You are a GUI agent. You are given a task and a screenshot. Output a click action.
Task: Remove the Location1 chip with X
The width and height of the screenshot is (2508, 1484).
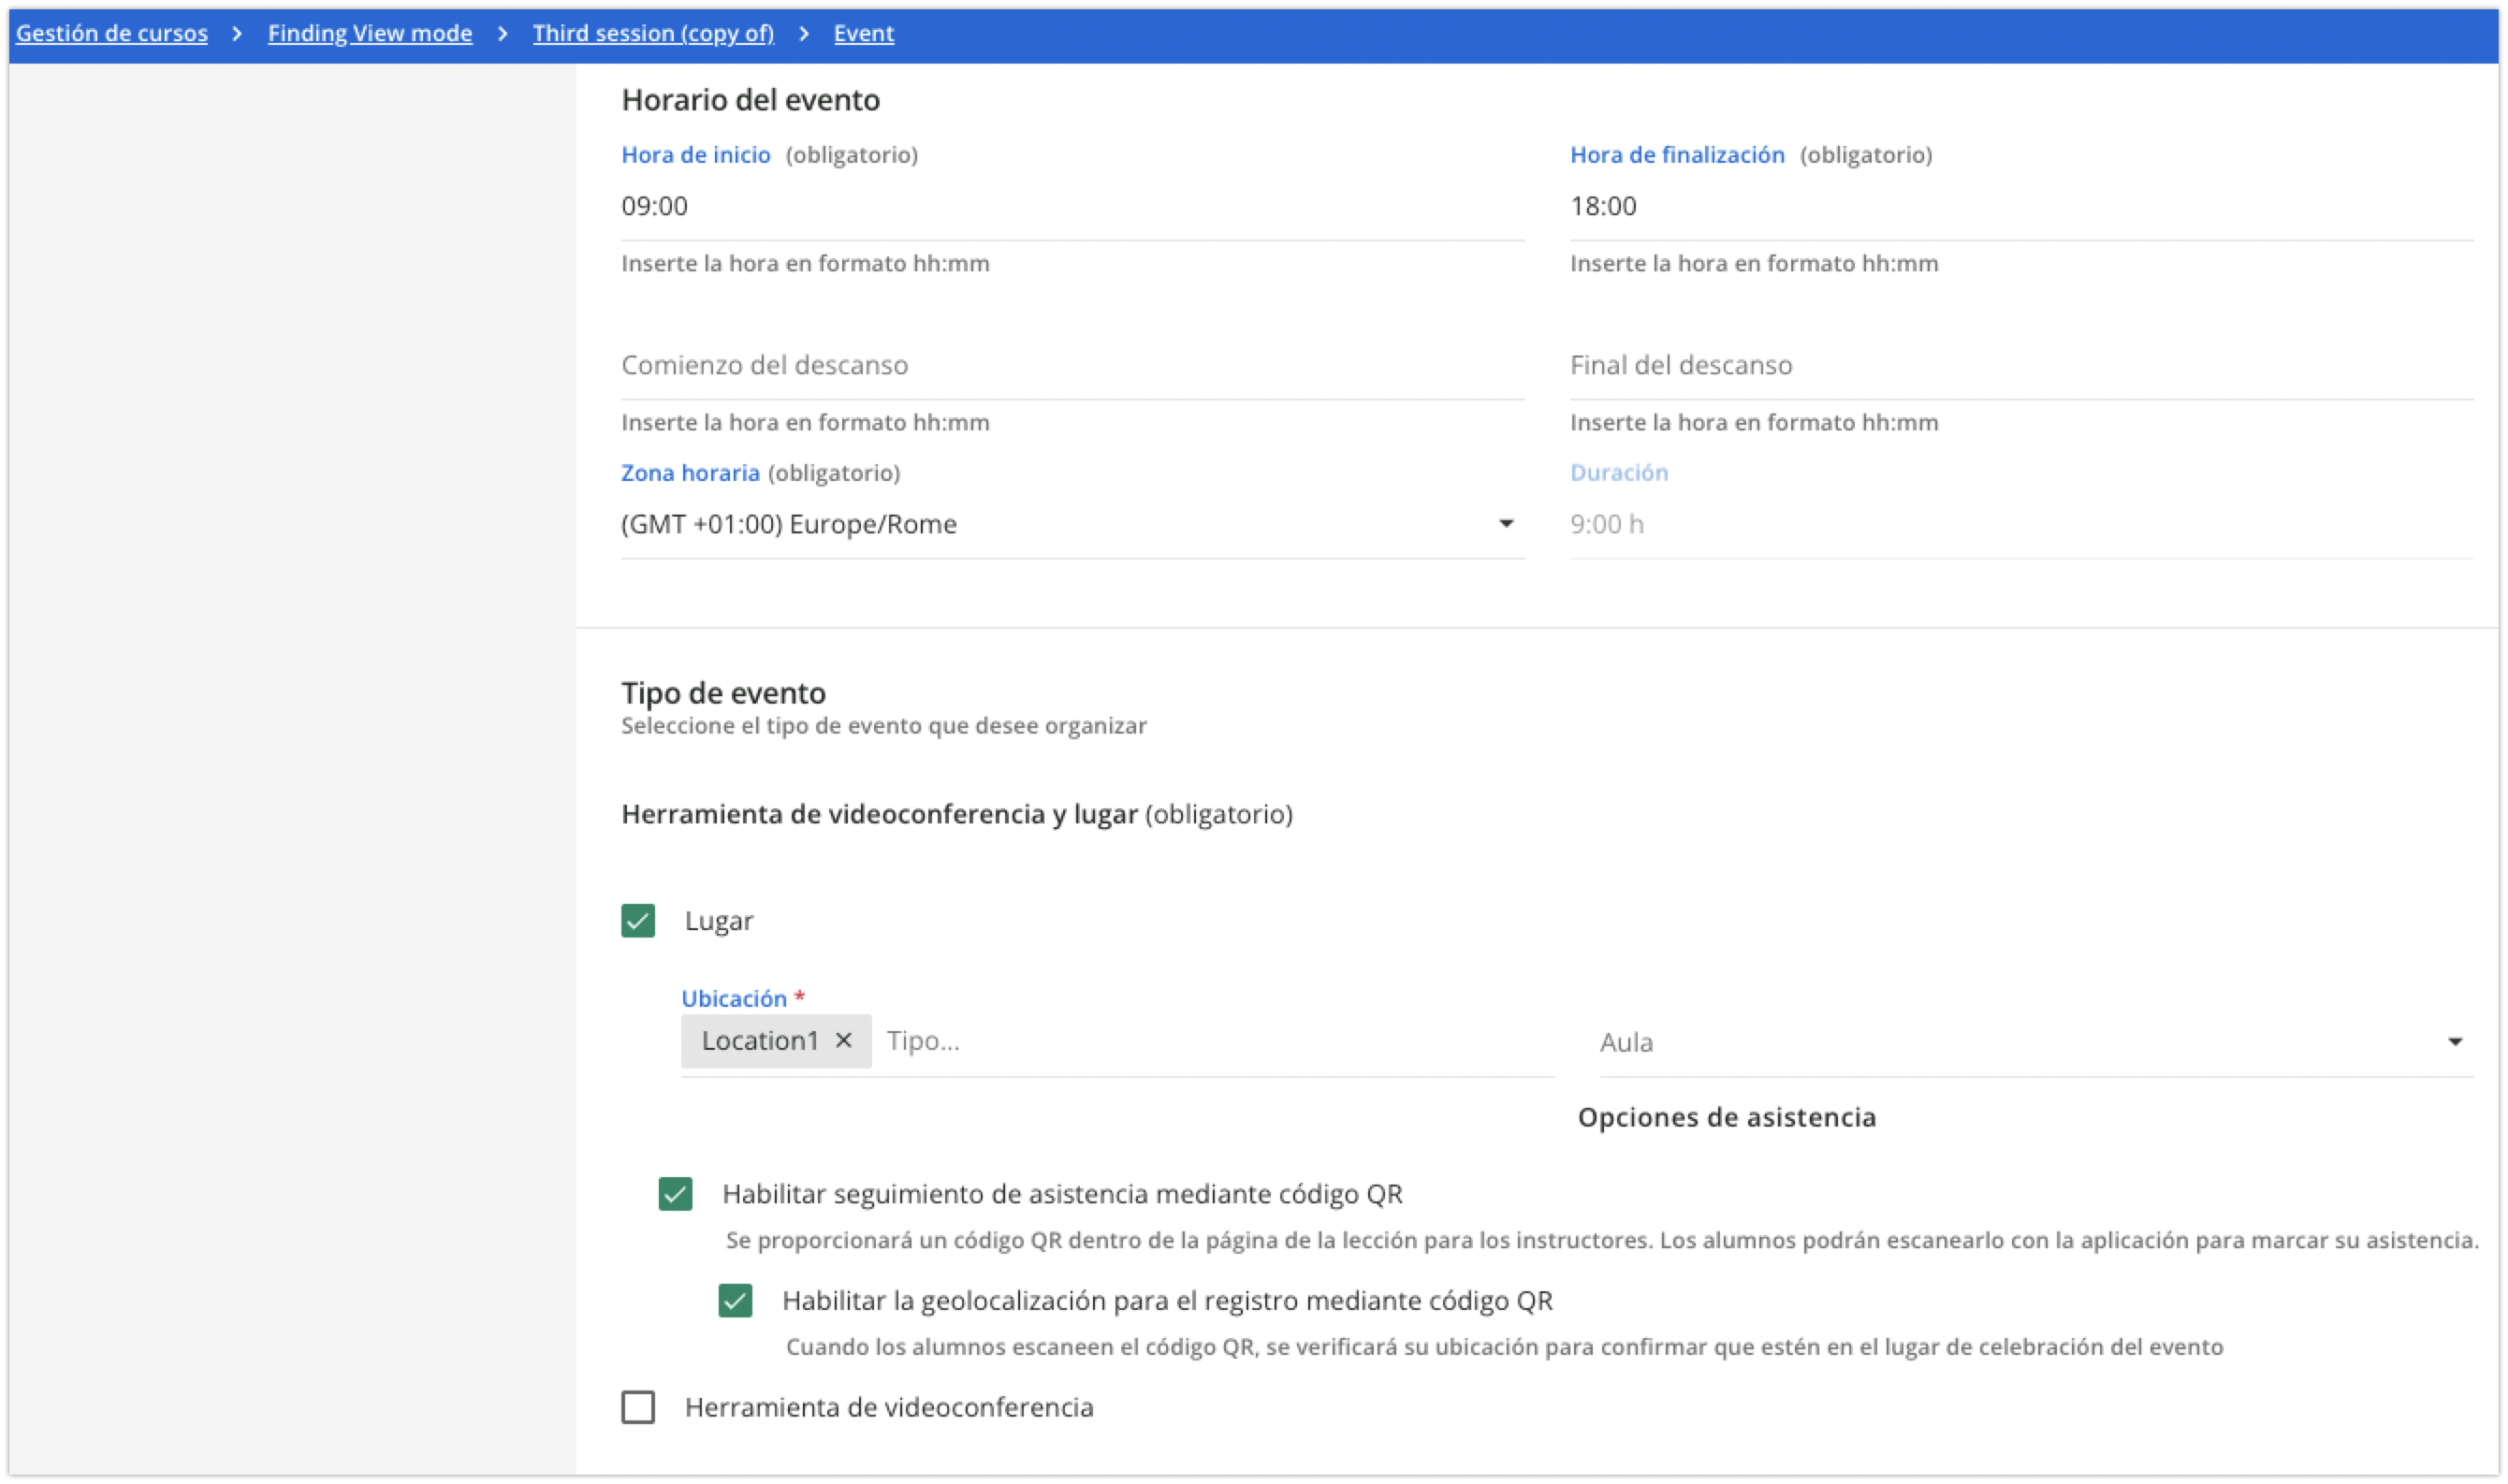click(843, 1041)
